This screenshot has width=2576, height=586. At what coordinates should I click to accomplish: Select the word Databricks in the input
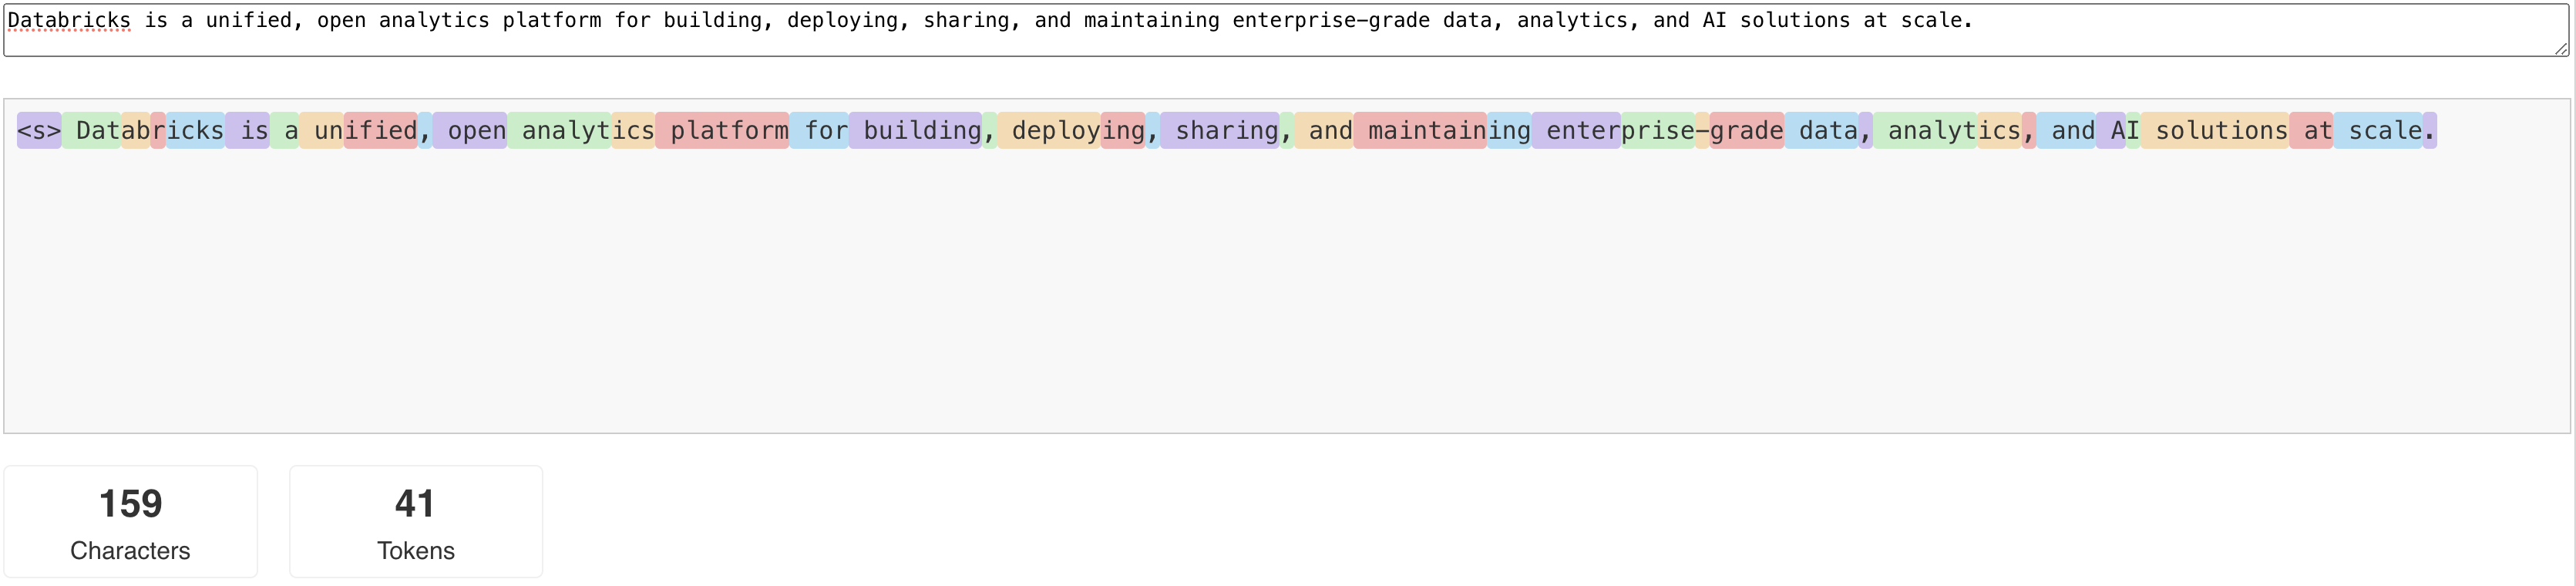pyautogui.click(x=70, y=19)
